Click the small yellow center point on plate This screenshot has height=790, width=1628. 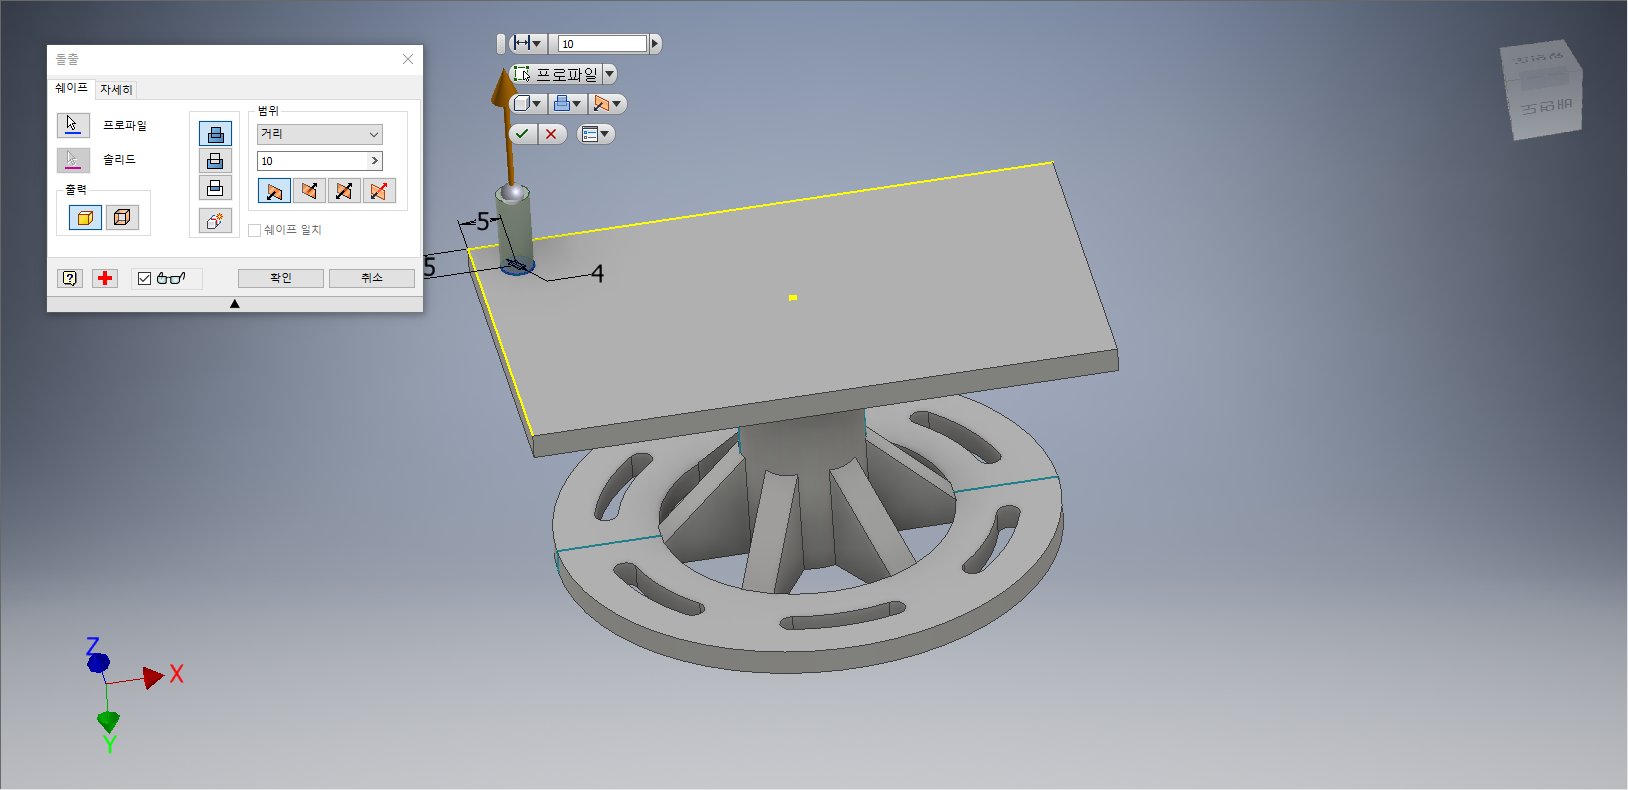click(792, 297)
